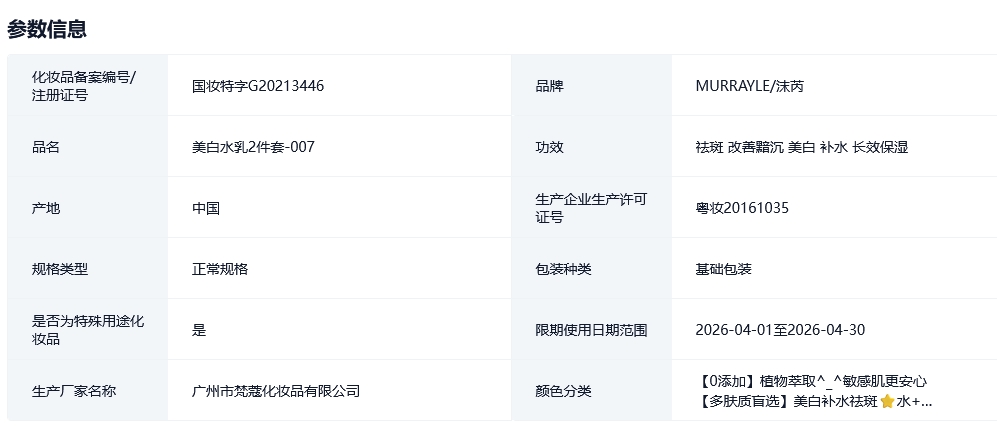Image resolution: width=997 pixels, height=433 pixels.
Task: Expand the truncated 颜色分类 value text
Action: (814, 401)
